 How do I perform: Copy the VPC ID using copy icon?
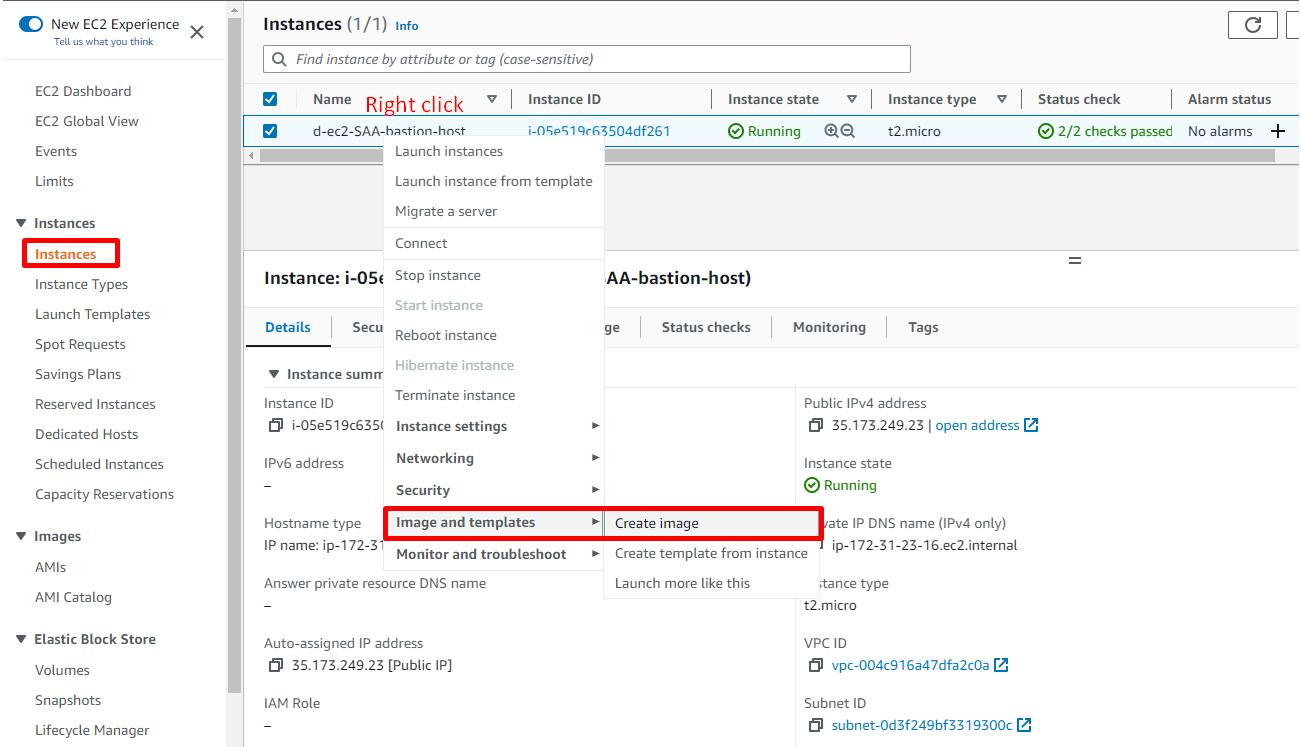816,665
